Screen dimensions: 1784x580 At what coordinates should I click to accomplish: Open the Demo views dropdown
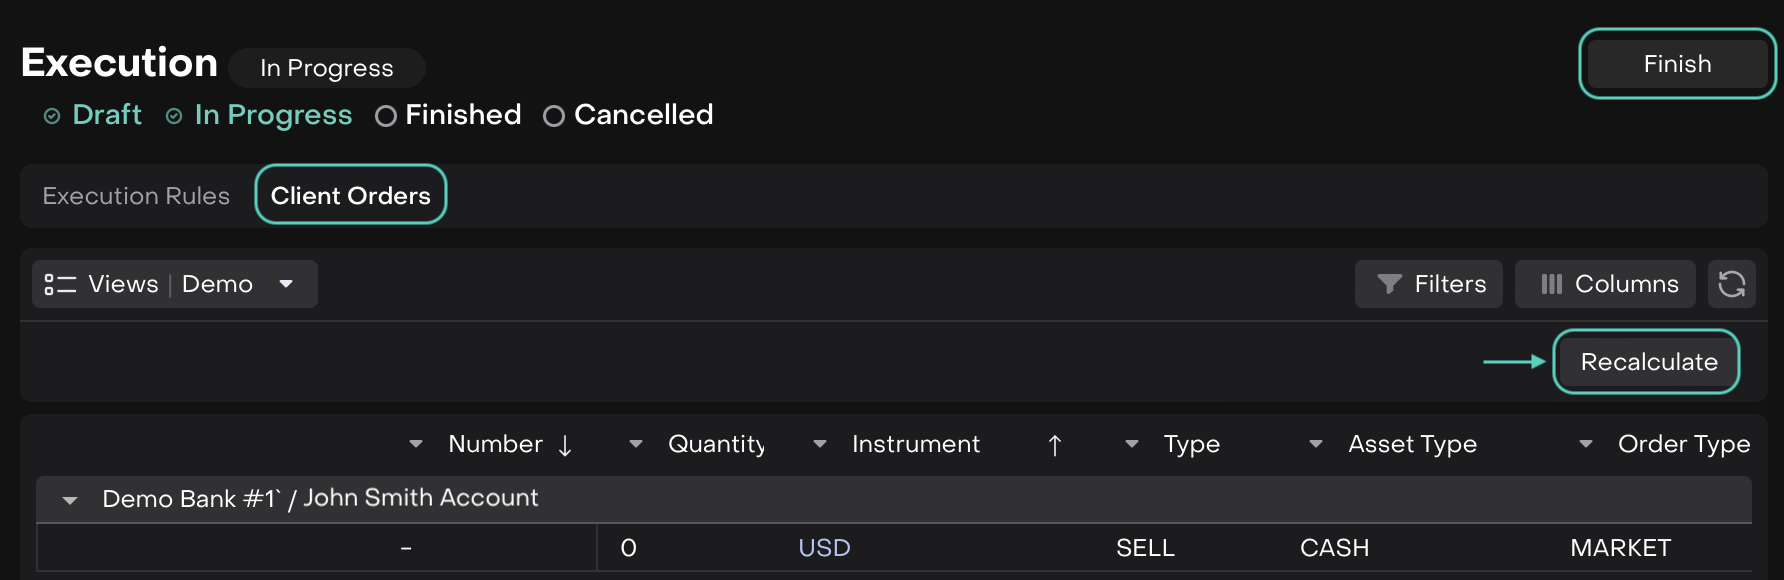[x=286, y=284]
